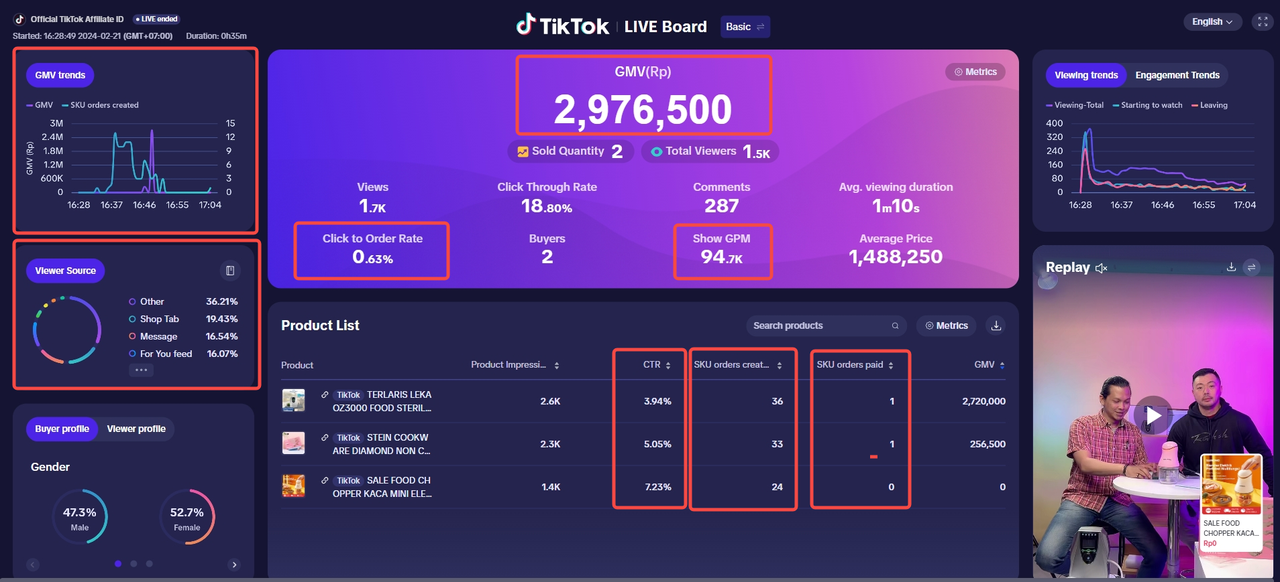Click the Message 16.54% source row
Screen dimensions: 1280x582
point(184,336)
